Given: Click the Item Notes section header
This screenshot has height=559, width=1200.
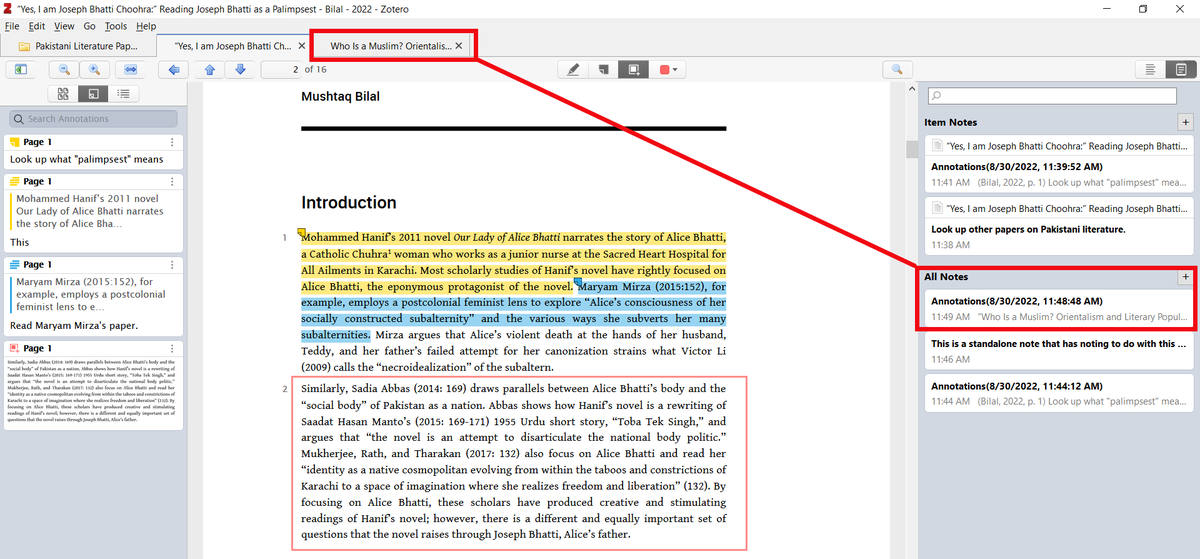Looking at the screenshot, I should [x=951, y=122].
